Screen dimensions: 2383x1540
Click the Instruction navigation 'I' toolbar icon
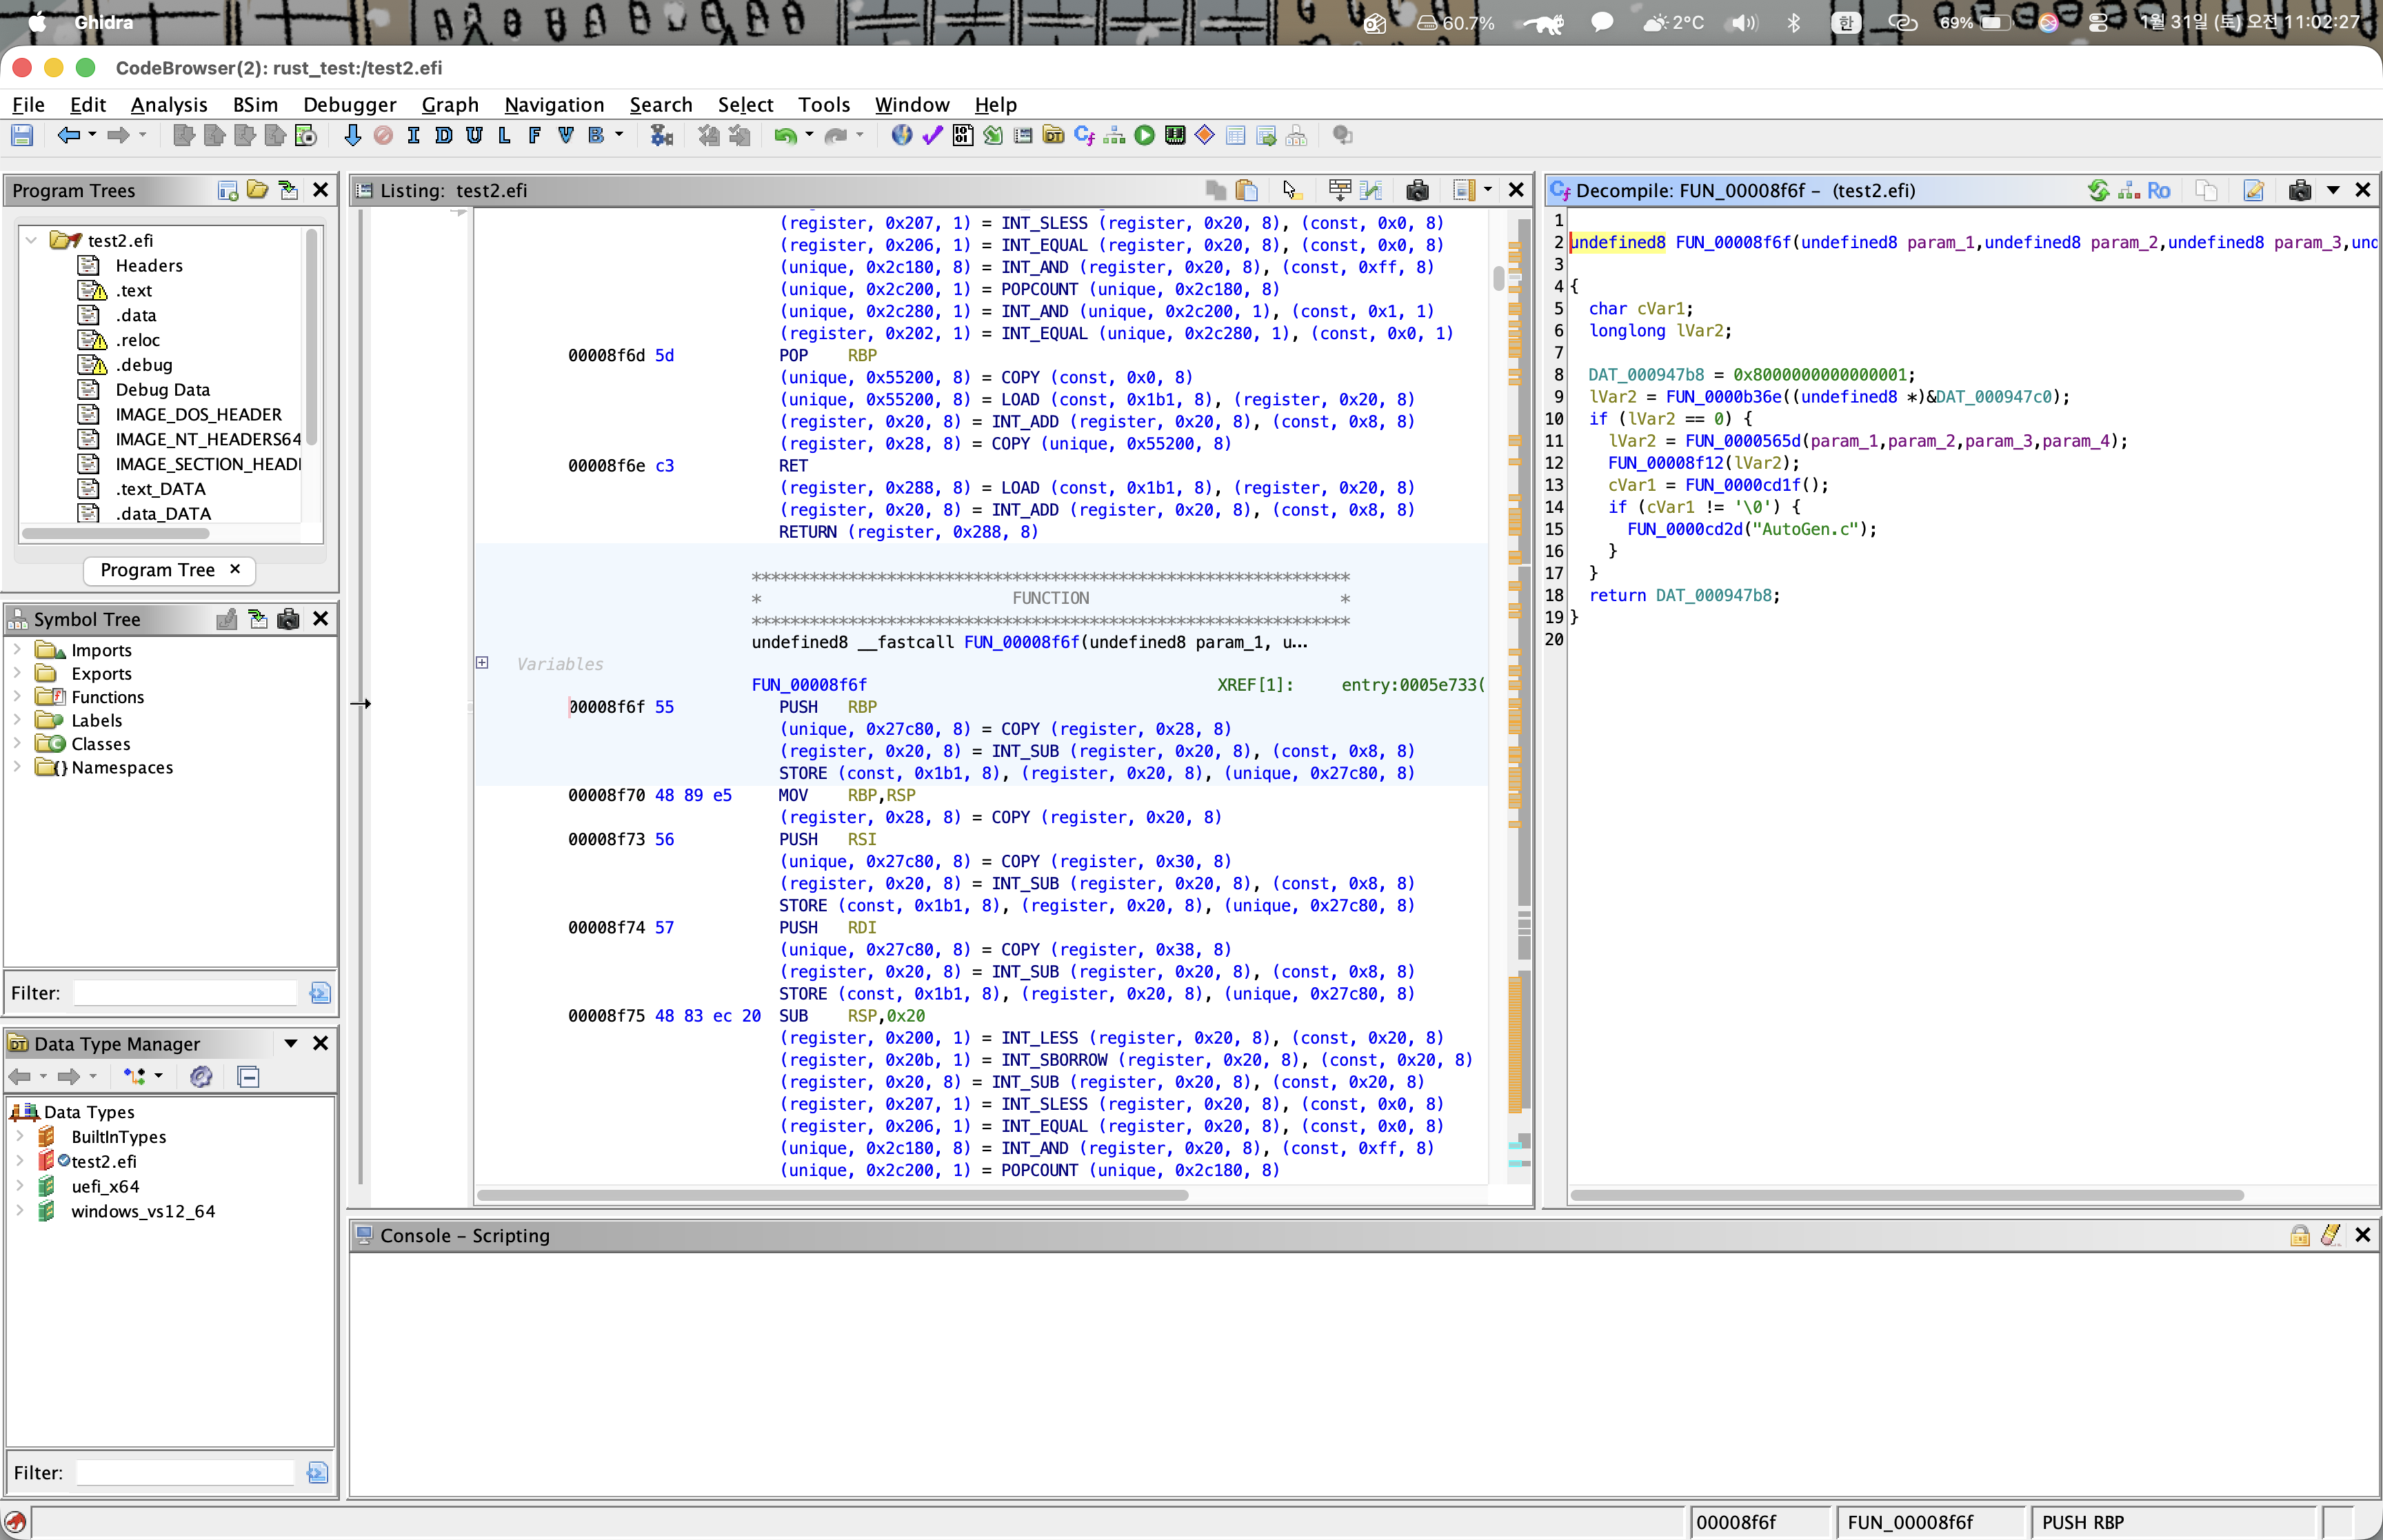[413, 136]
